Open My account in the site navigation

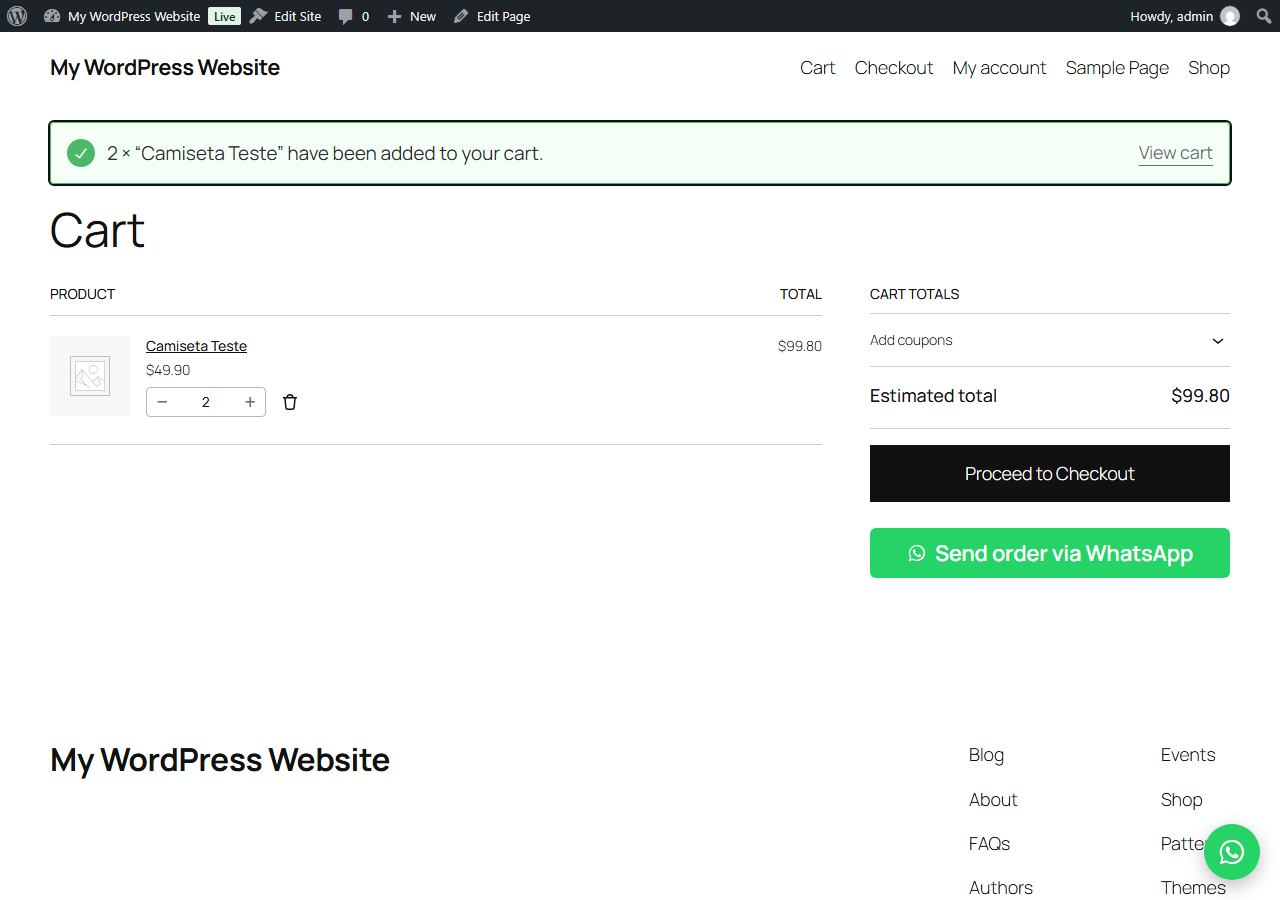[999, 68]
